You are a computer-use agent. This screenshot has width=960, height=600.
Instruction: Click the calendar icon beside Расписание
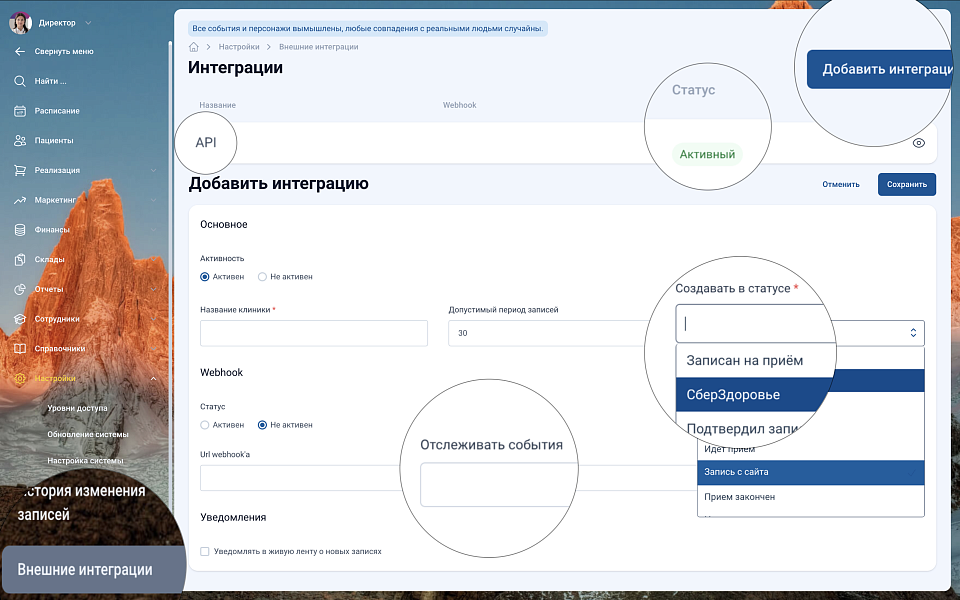click(20, 111)
